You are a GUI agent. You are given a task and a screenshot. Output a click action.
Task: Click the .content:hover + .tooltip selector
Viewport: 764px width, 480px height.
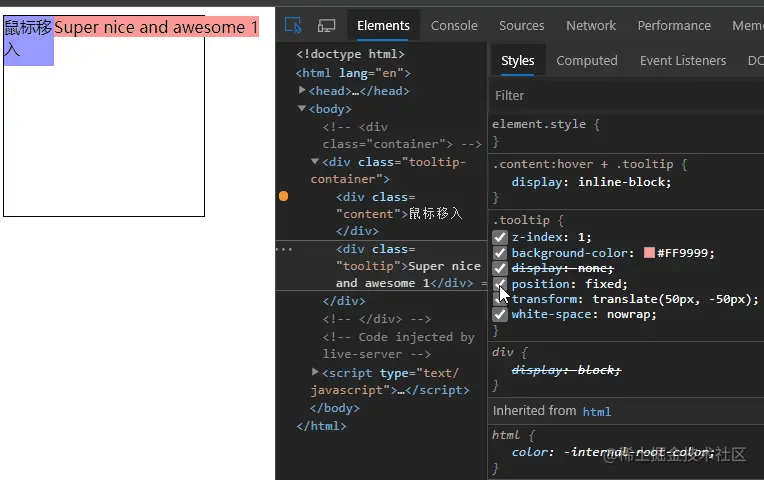coord(583,164)
